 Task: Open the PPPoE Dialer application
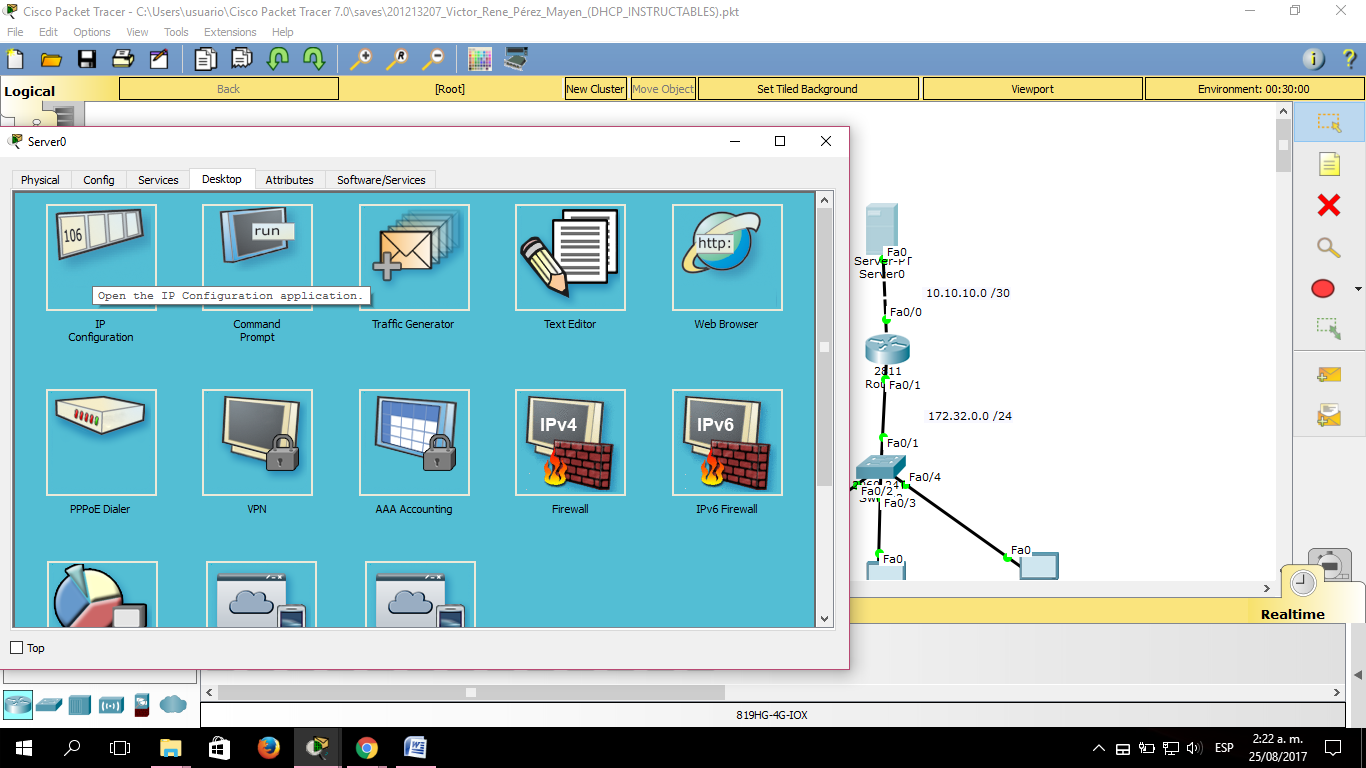coord(100,443)
